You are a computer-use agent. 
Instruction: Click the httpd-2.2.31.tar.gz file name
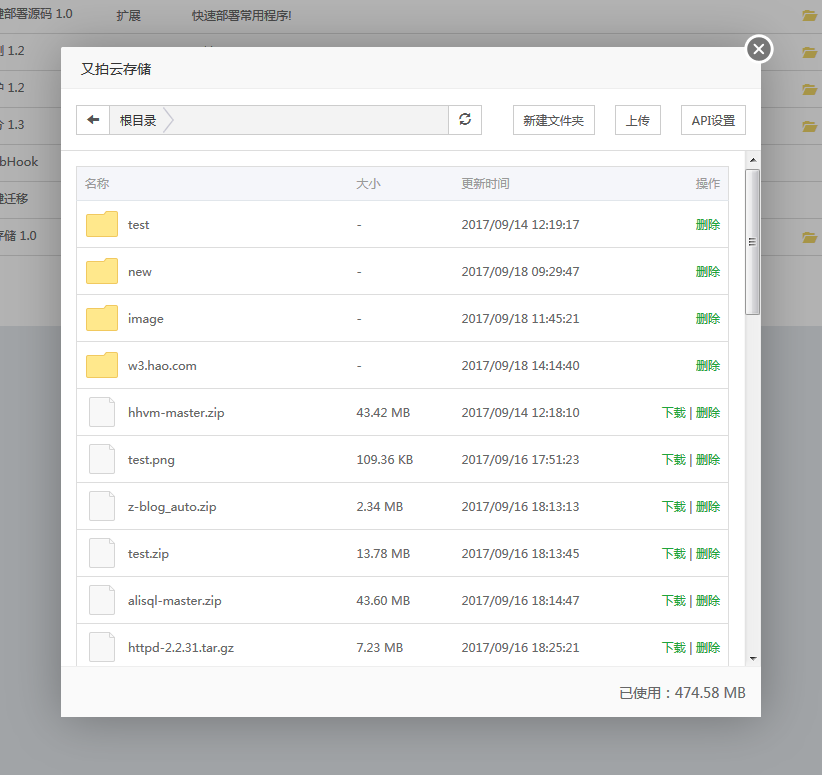[x=181, y=648]
